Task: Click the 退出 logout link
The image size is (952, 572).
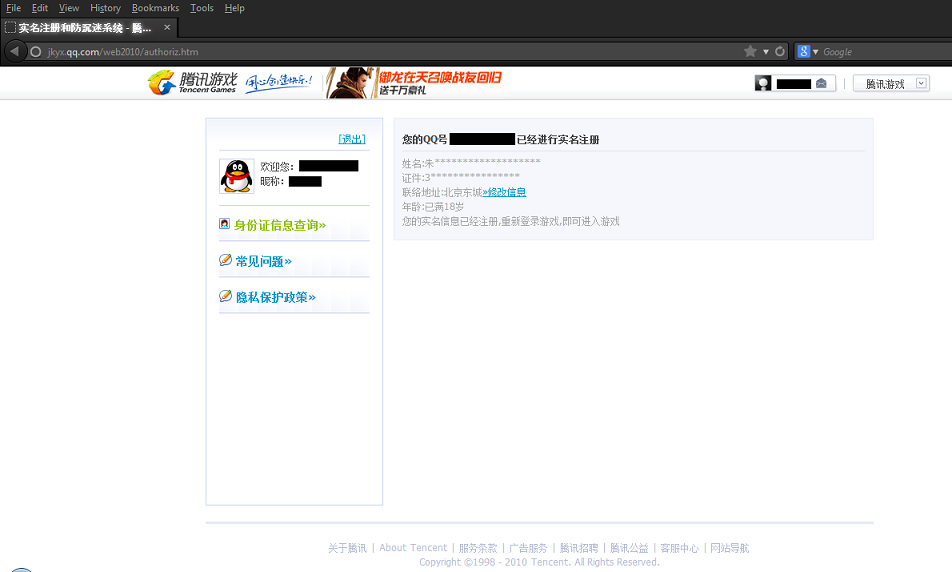Action: [352, 139]
